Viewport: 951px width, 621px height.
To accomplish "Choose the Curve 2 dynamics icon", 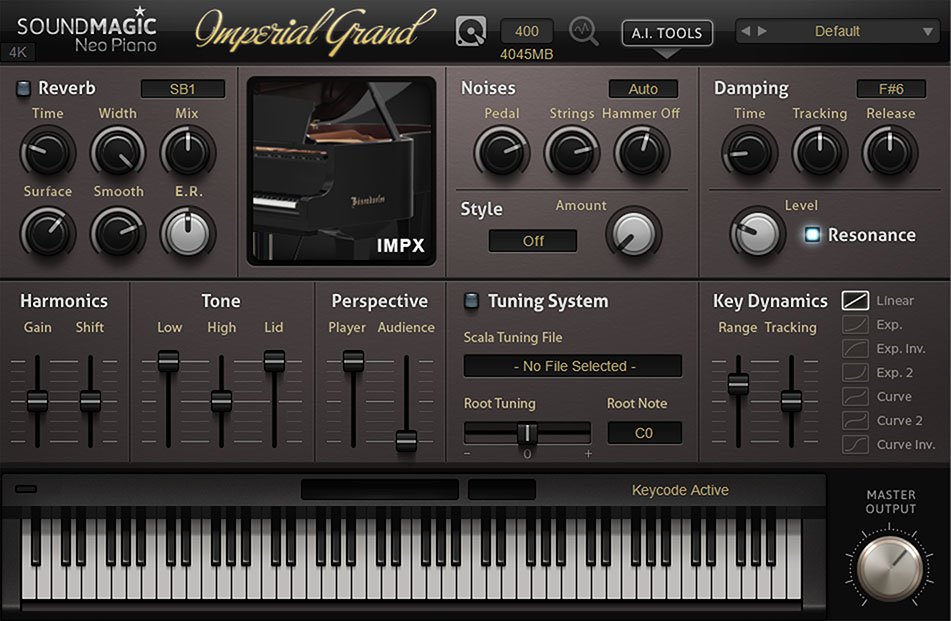I will tap(855, 421).
